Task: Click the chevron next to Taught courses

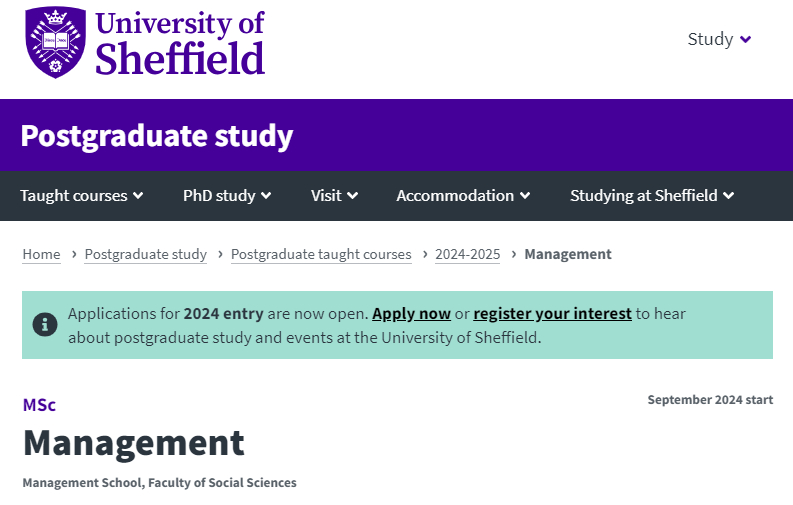Action: 138,196
